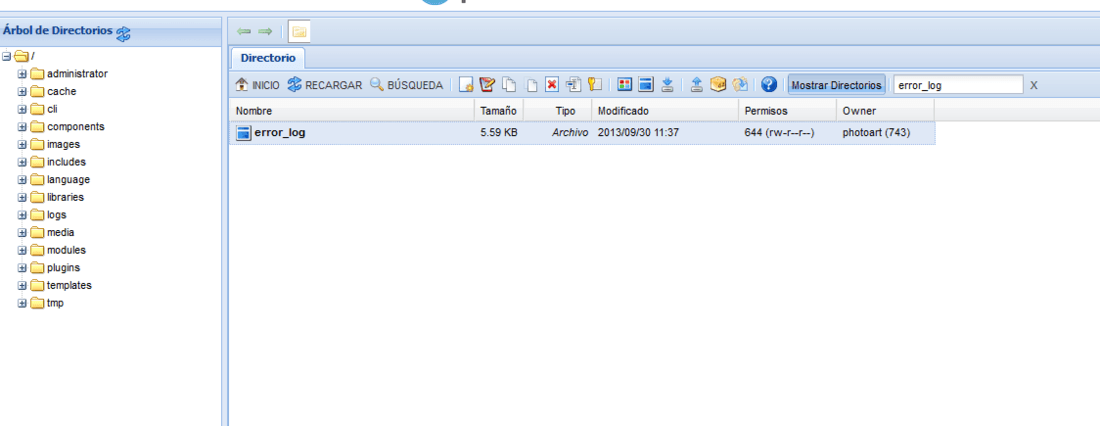Expand the templates folder plus sign
Screen dimensions: 1100x426
coord(22,285)
